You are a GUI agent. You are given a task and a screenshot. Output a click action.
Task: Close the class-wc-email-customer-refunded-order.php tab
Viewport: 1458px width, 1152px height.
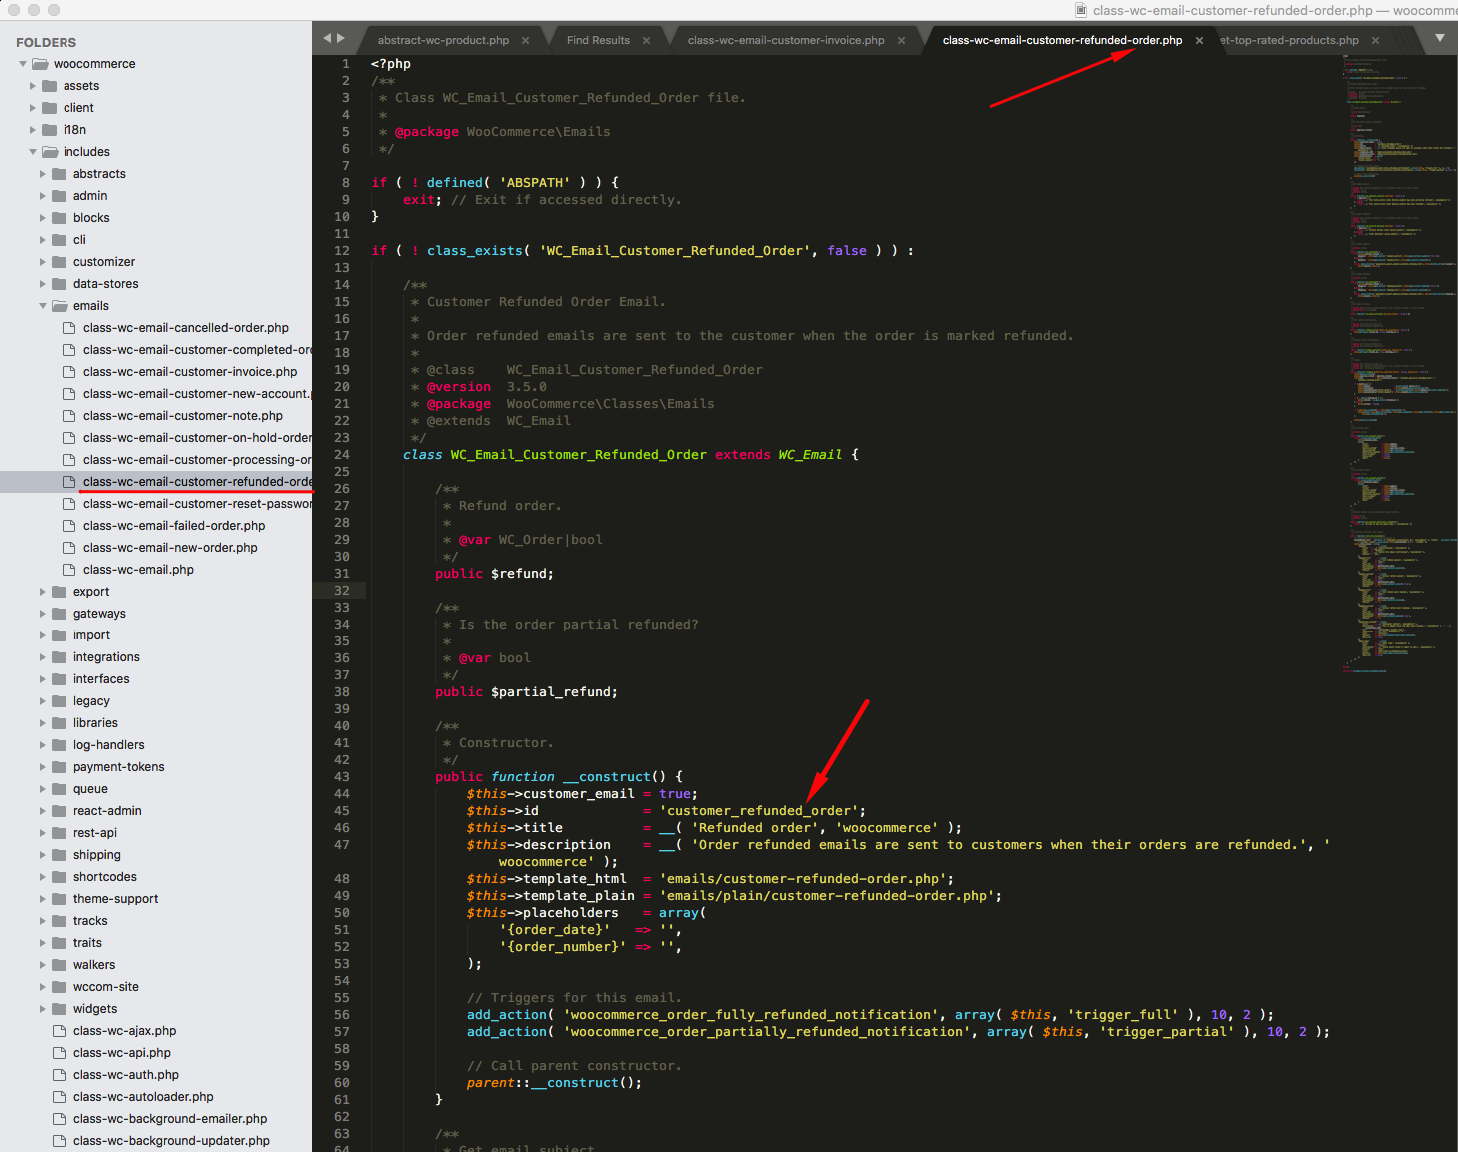(x=1199, y=41)
